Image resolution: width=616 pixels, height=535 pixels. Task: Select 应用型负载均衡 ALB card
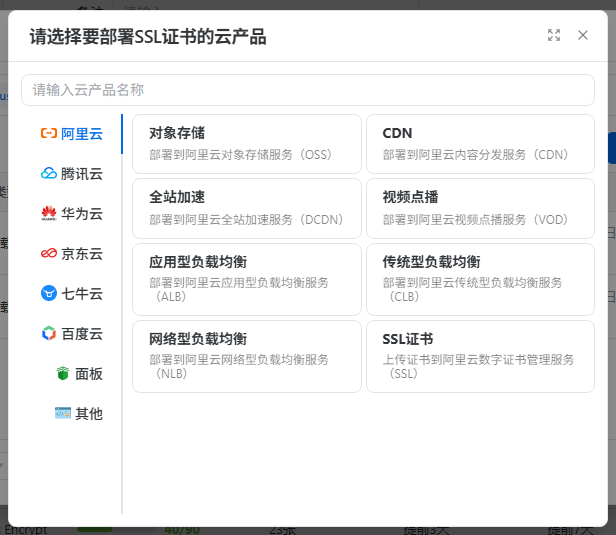(x=246, y=278)
